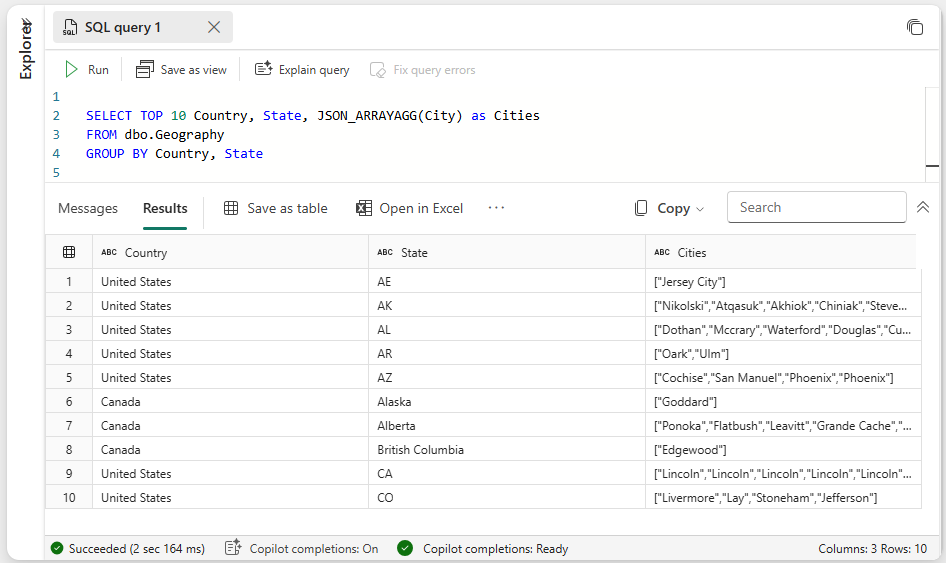
Task: Open the Messages tab
Action: coord(88,208)
